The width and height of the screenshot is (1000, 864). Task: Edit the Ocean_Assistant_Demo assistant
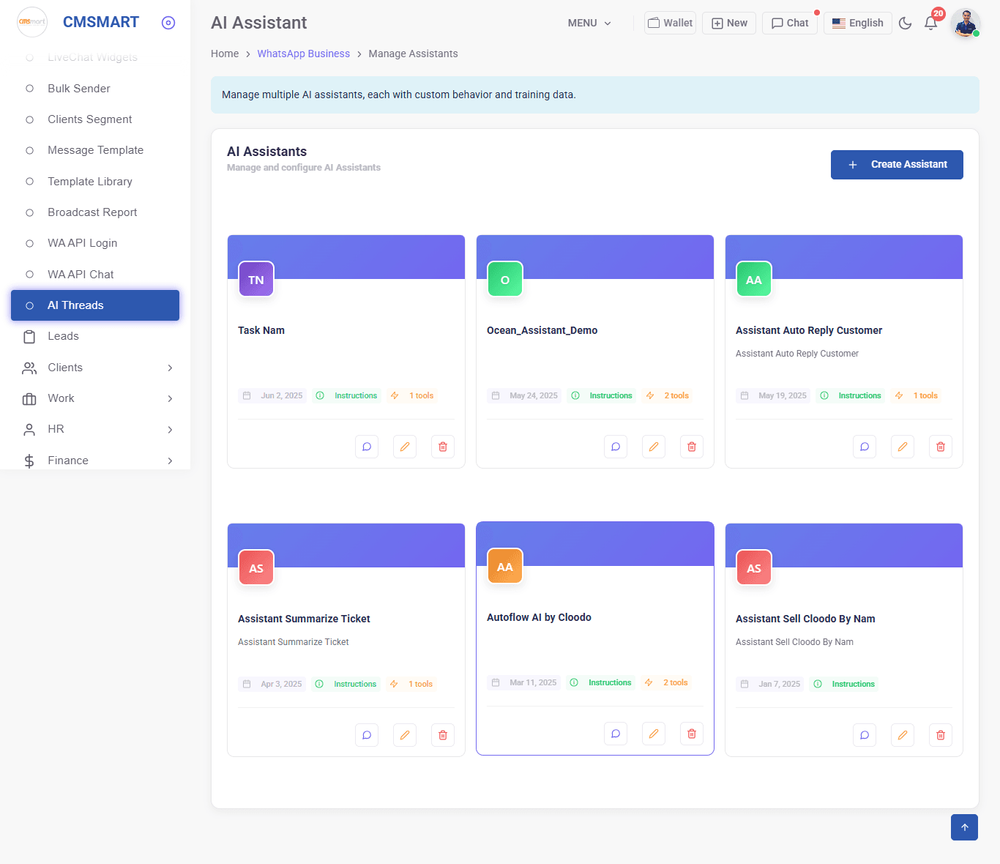(654, 447)
